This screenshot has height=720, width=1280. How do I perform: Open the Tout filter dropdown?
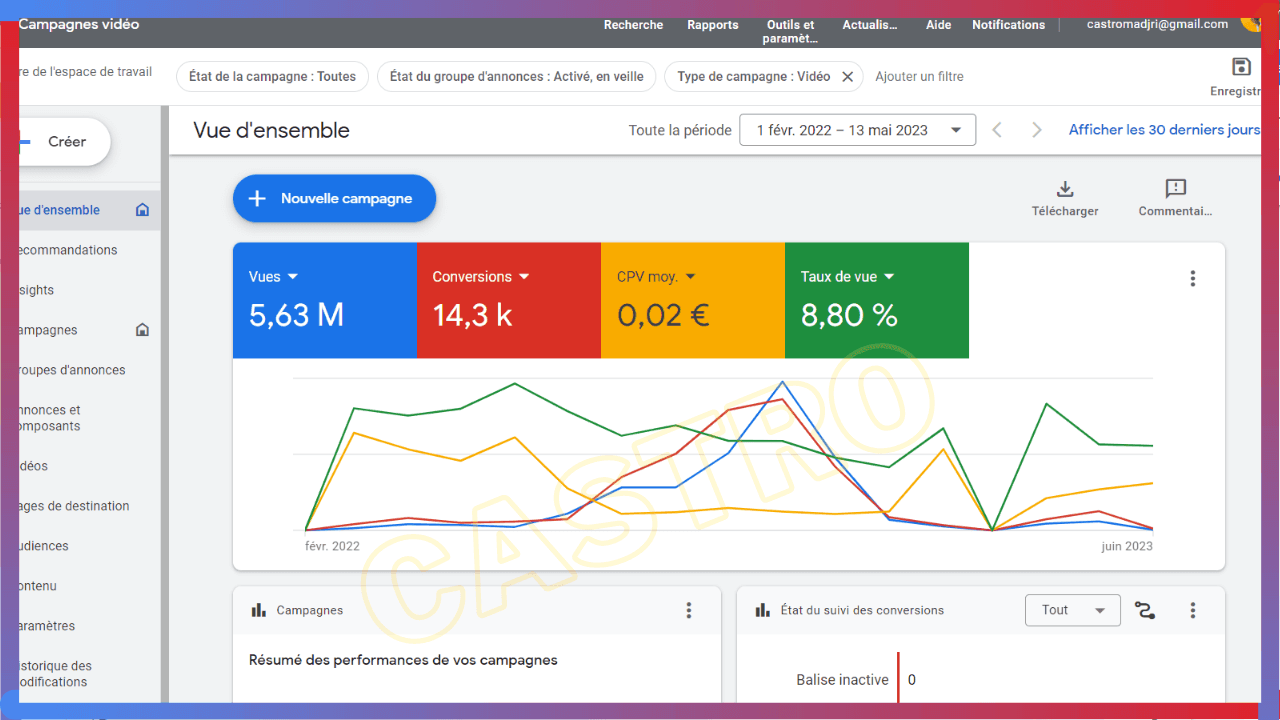(1072, 610)
